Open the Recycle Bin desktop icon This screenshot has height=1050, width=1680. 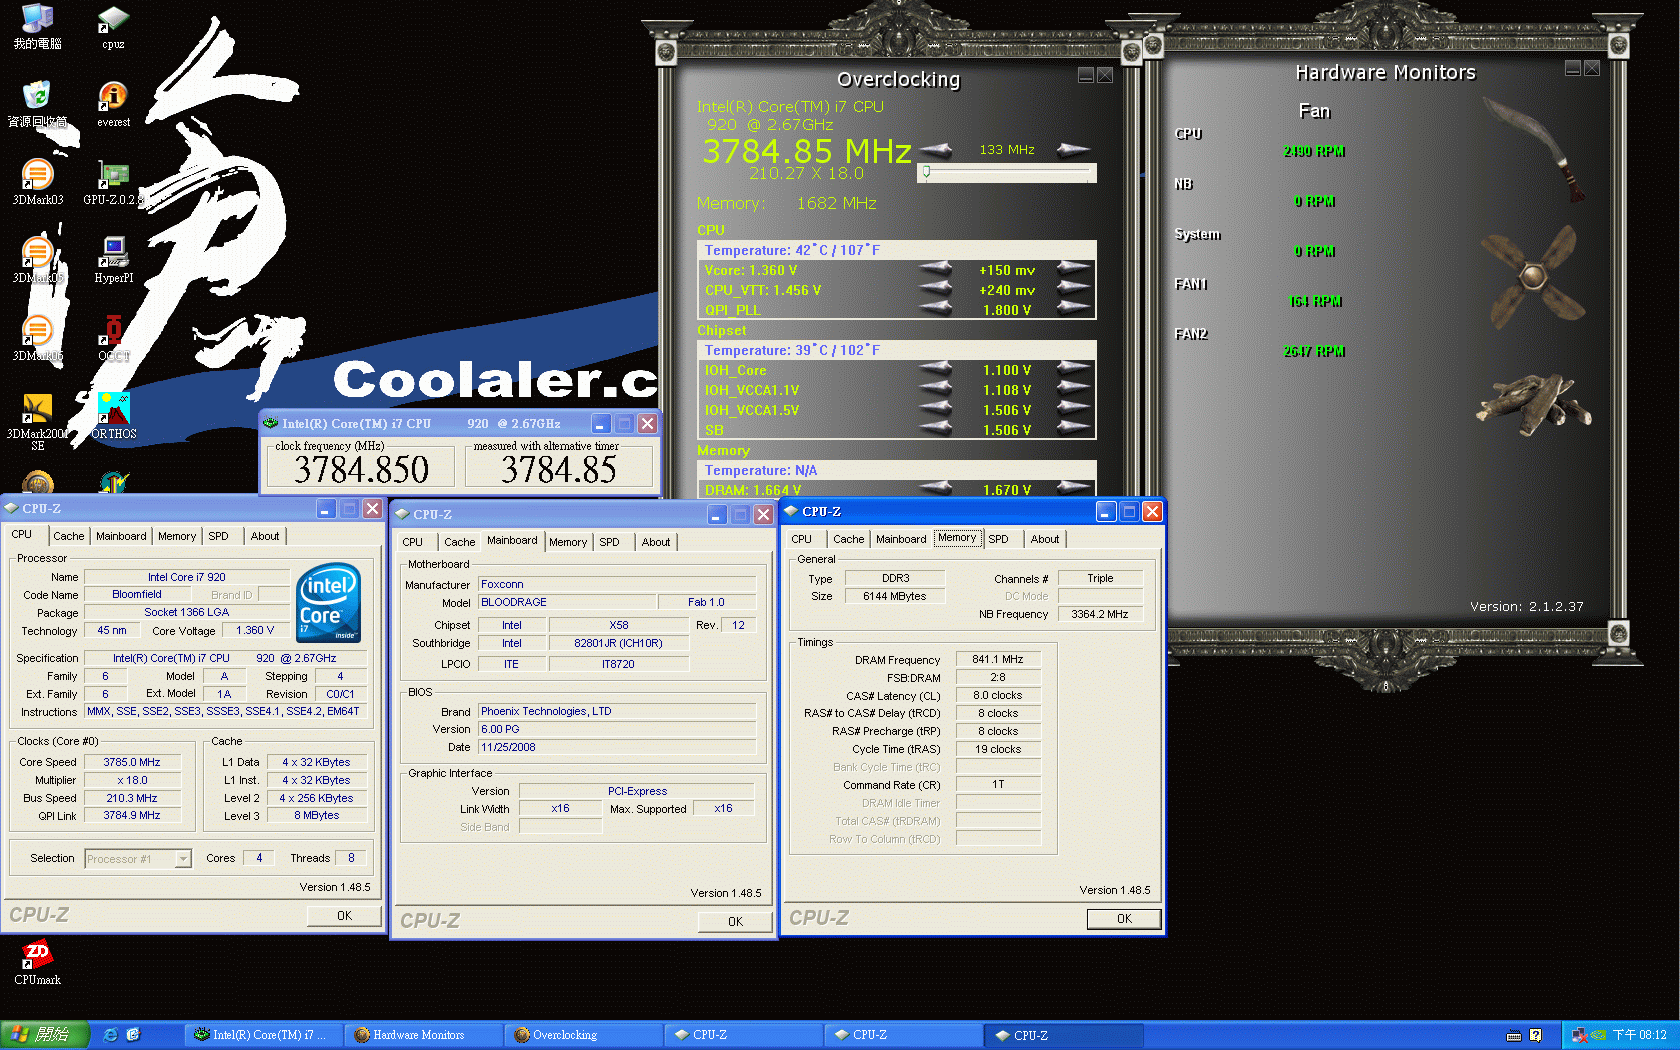(37, 104)
